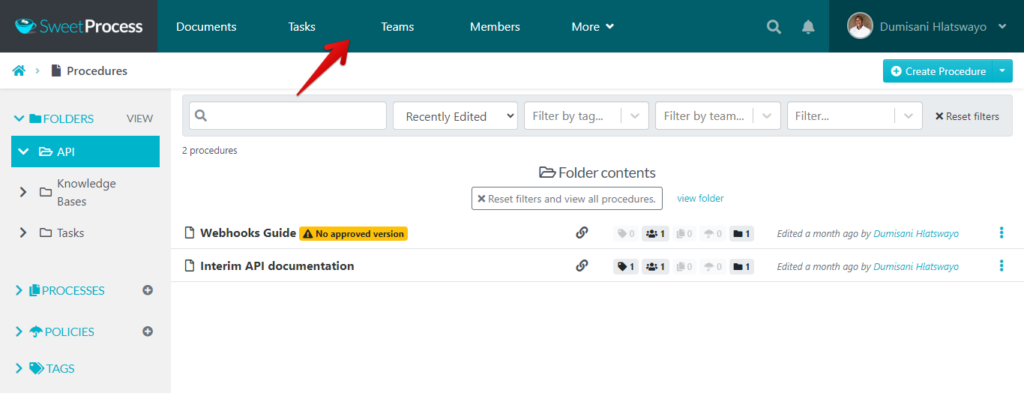
Task: Expand the Knowledge Bases folder
Action: [23, 192]
